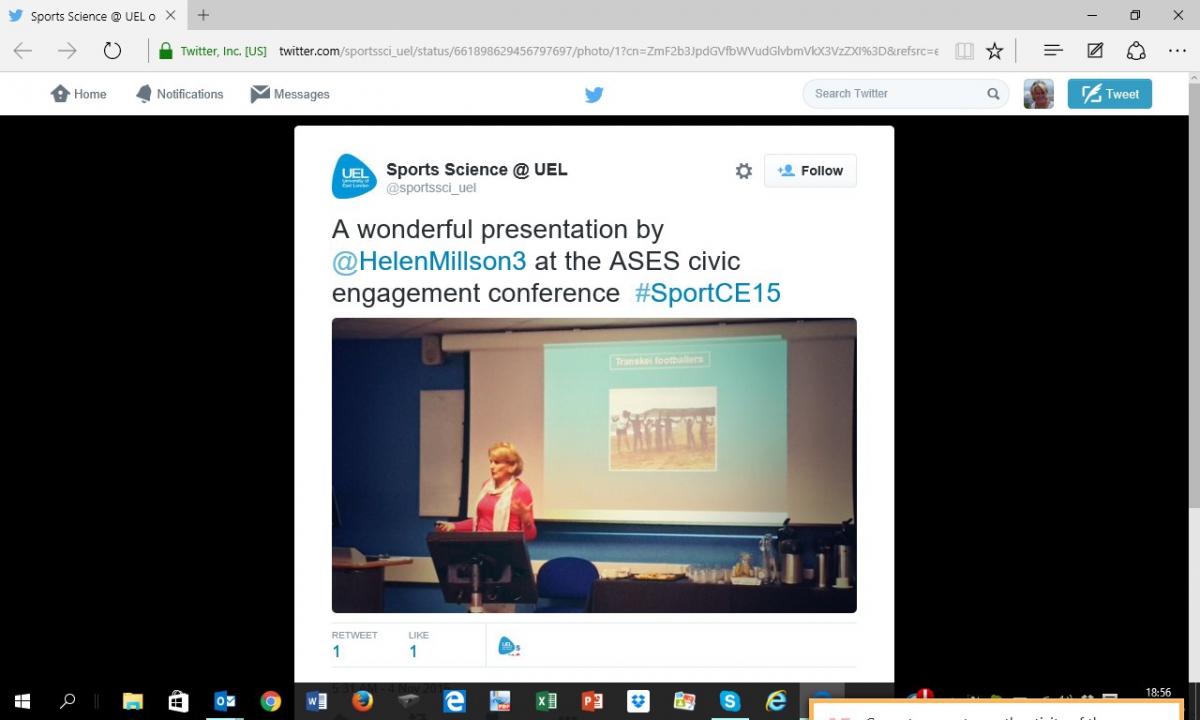Viewport: 1200px width, 720px height.
Task: Open Word from the taskbar
Action: [x=317, y=701]
